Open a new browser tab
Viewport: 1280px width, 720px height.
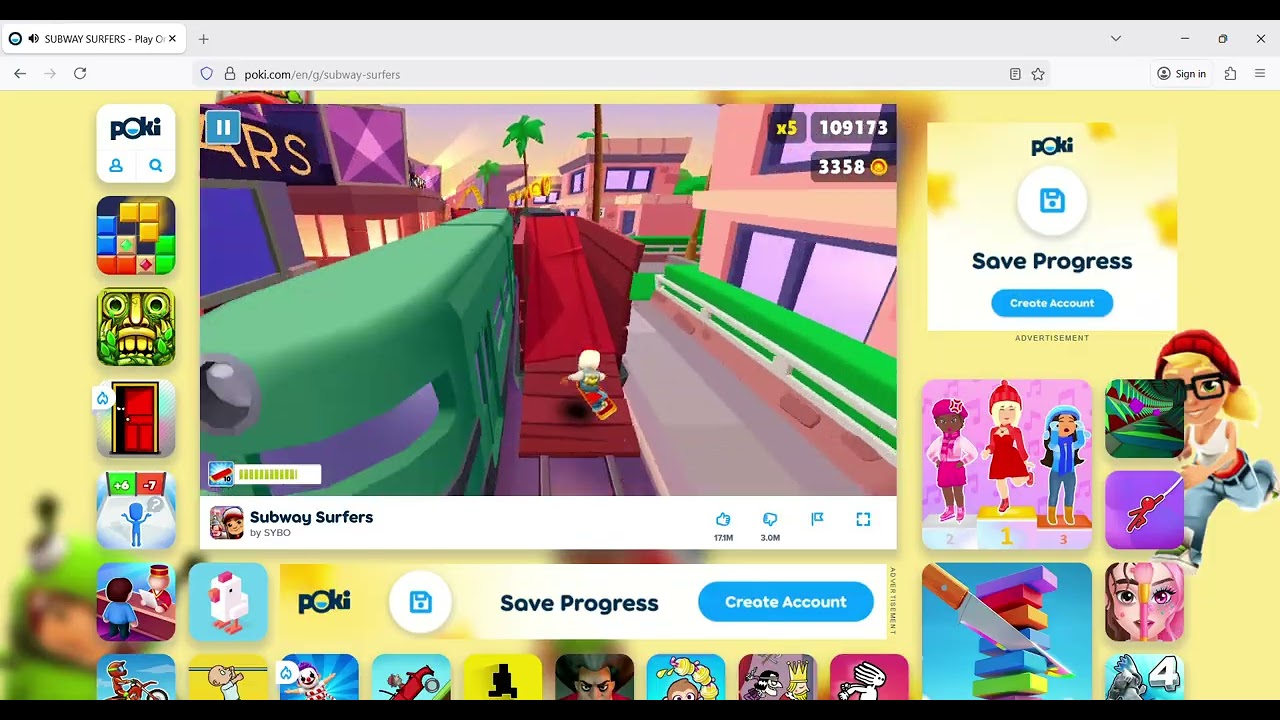pyautogui.click(x=203, y=39)
